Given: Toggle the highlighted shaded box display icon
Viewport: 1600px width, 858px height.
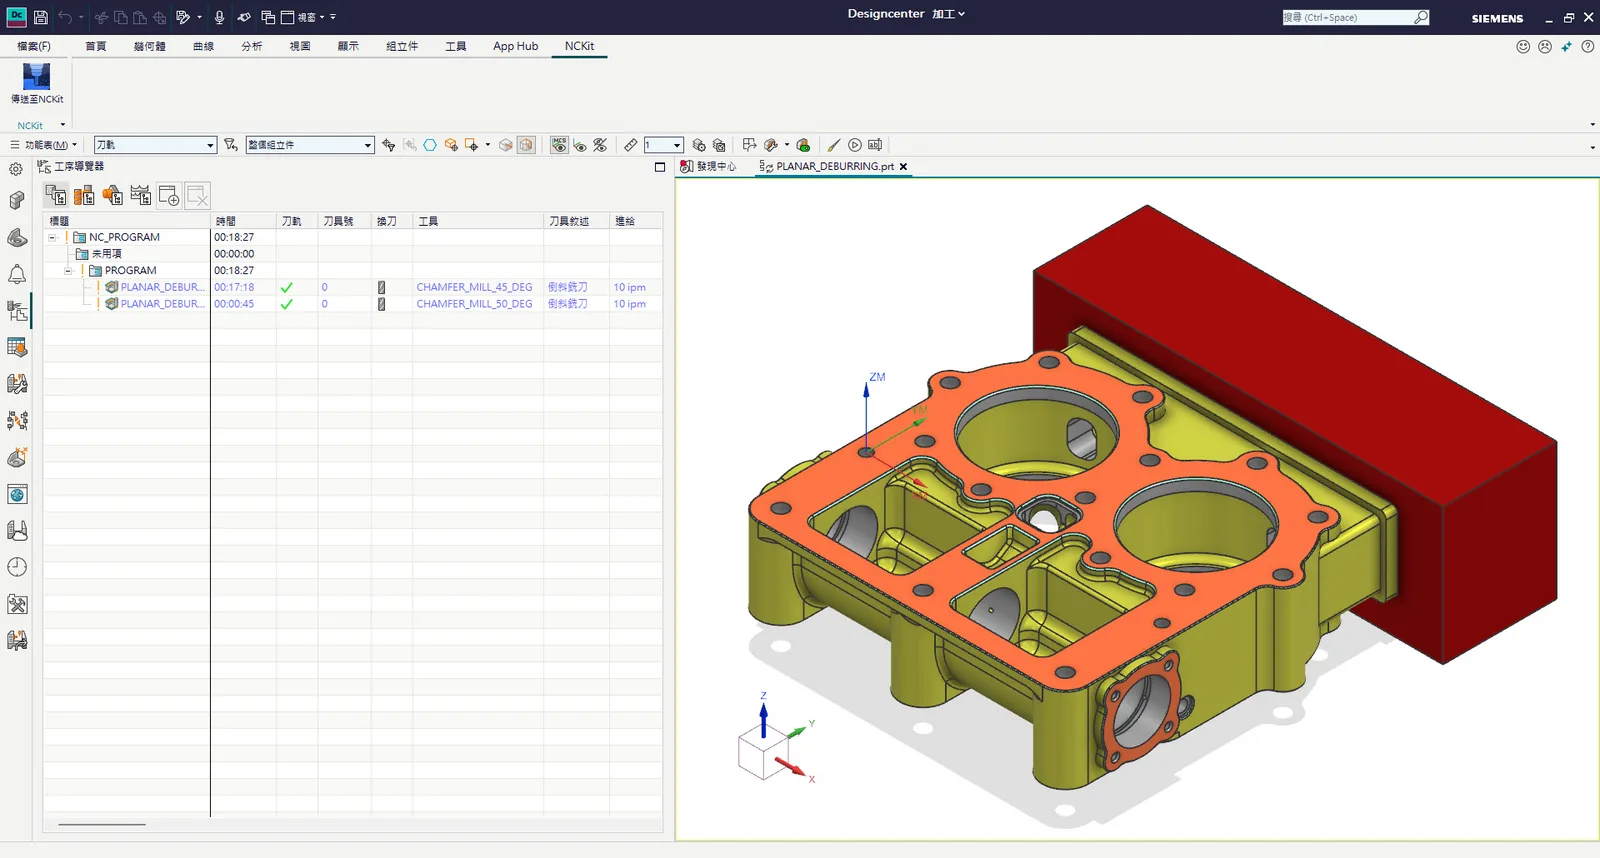Looking at the screenshot, I should [x=526, y=145].
